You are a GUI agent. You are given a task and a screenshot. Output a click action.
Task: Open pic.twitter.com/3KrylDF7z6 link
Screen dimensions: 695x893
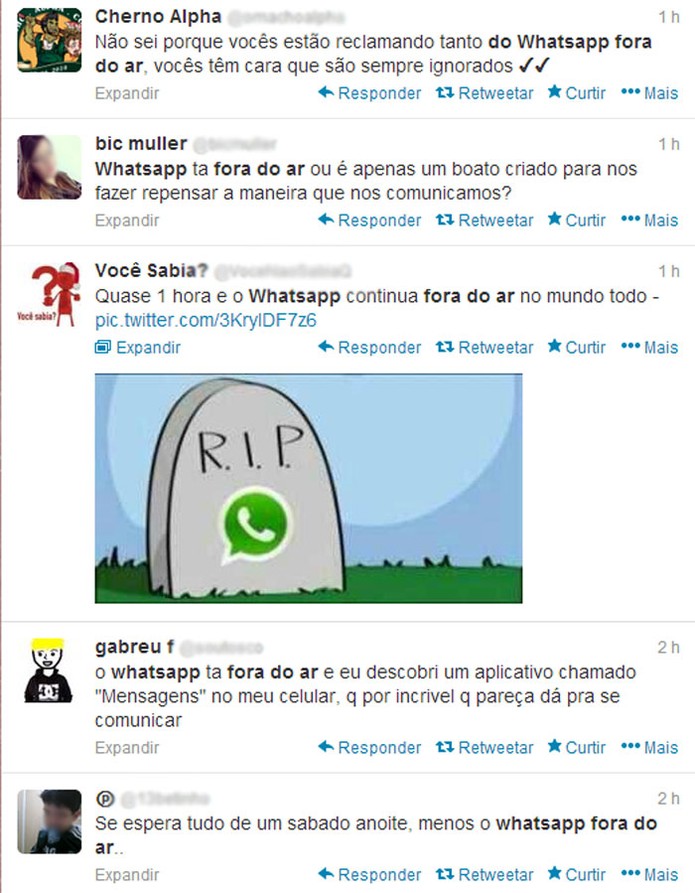click(206, 320)
